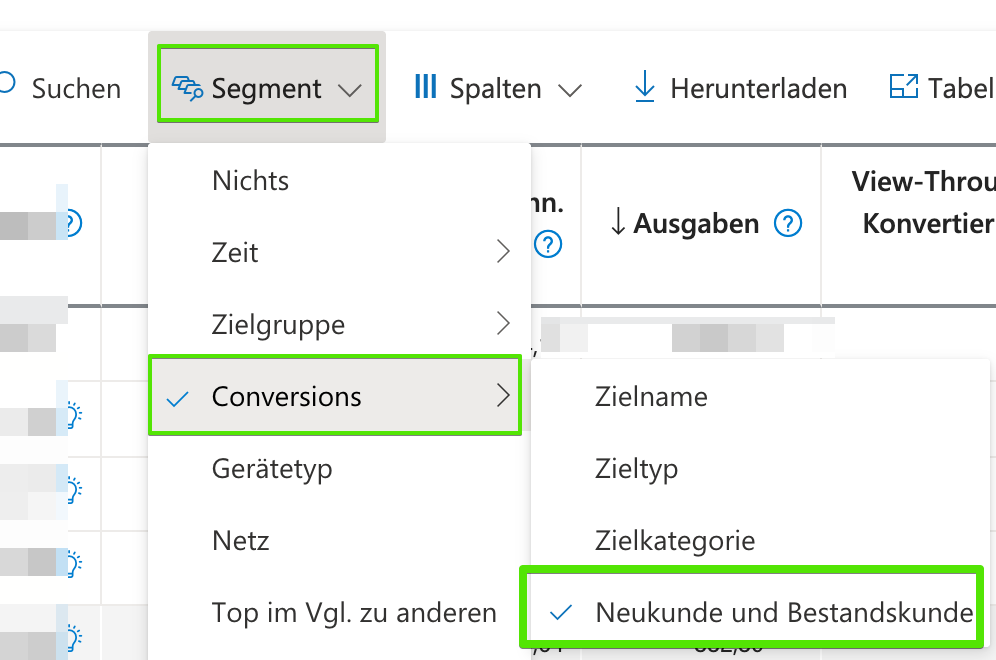Viewport: 996px width, 660px height.
Task: Click the Herunterladen download arrow icon
Action: click(x=645, y=88)
